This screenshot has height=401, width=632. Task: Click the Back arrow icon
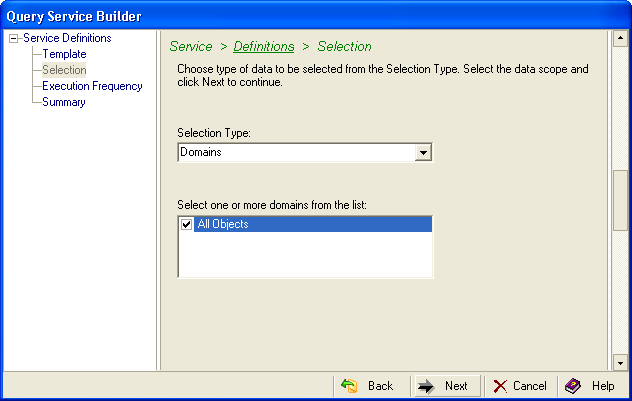pyautogui.click(x=349, y=386)
